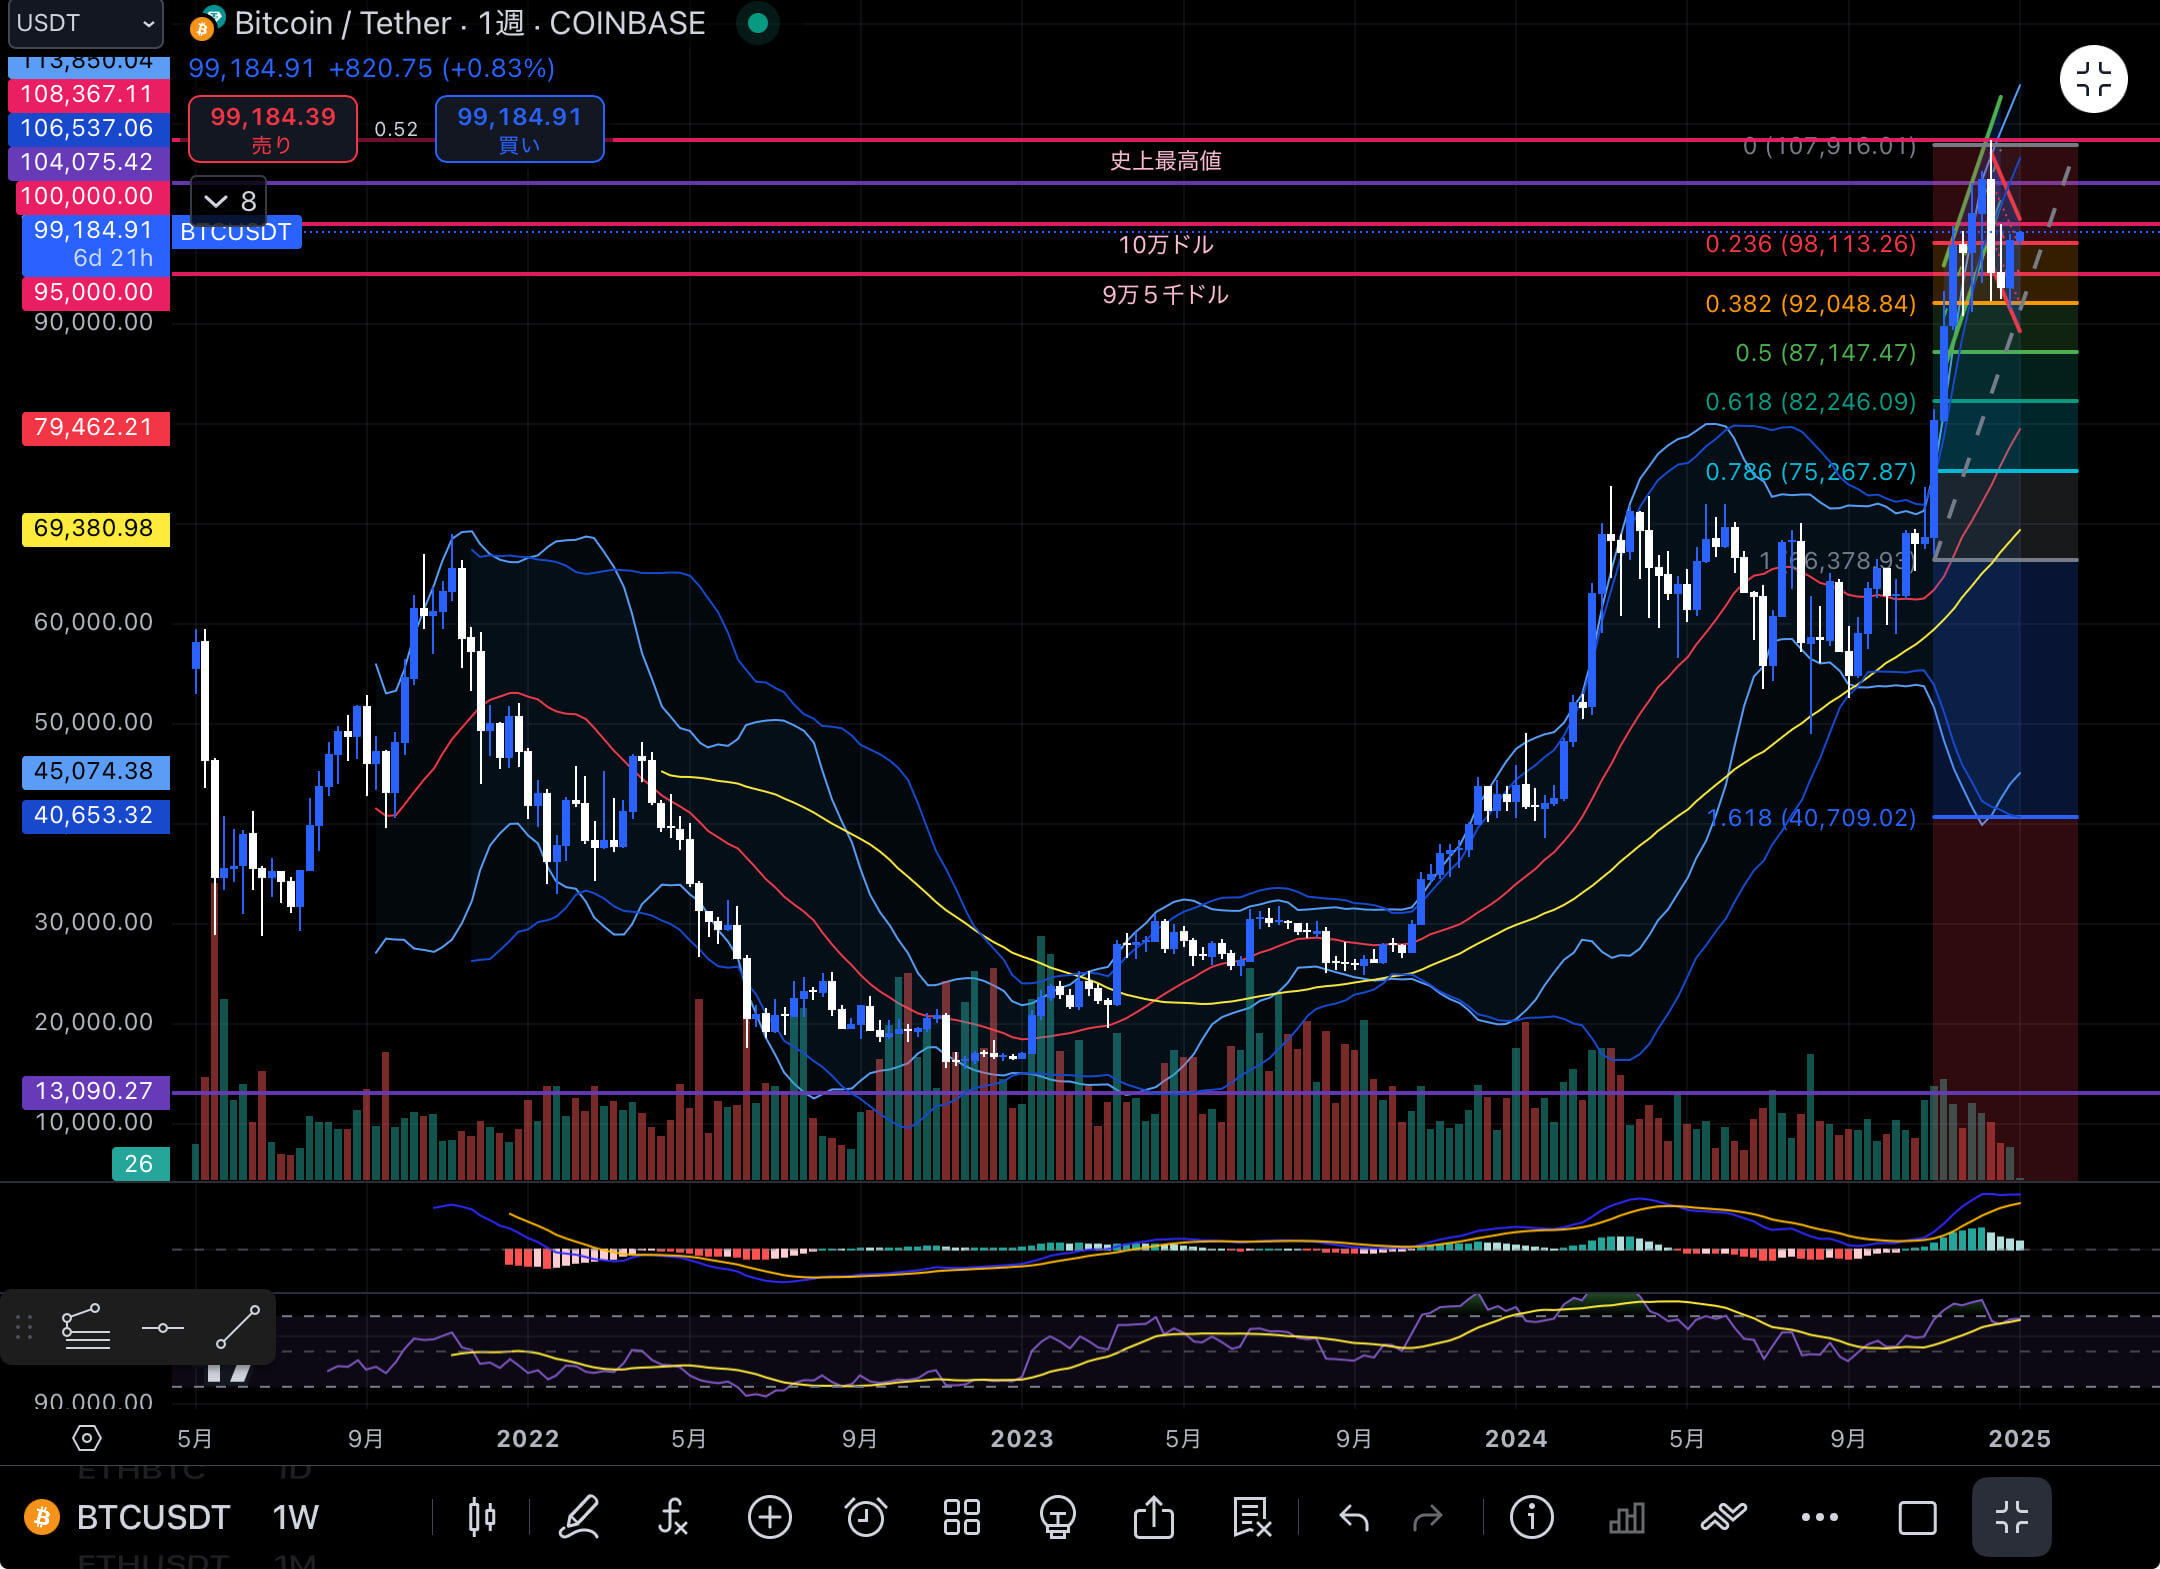Click the 2024 time axis label
The height and width of the screenshot is (1569, 2160).
pyautogui.click(x=1516, y=1438)
